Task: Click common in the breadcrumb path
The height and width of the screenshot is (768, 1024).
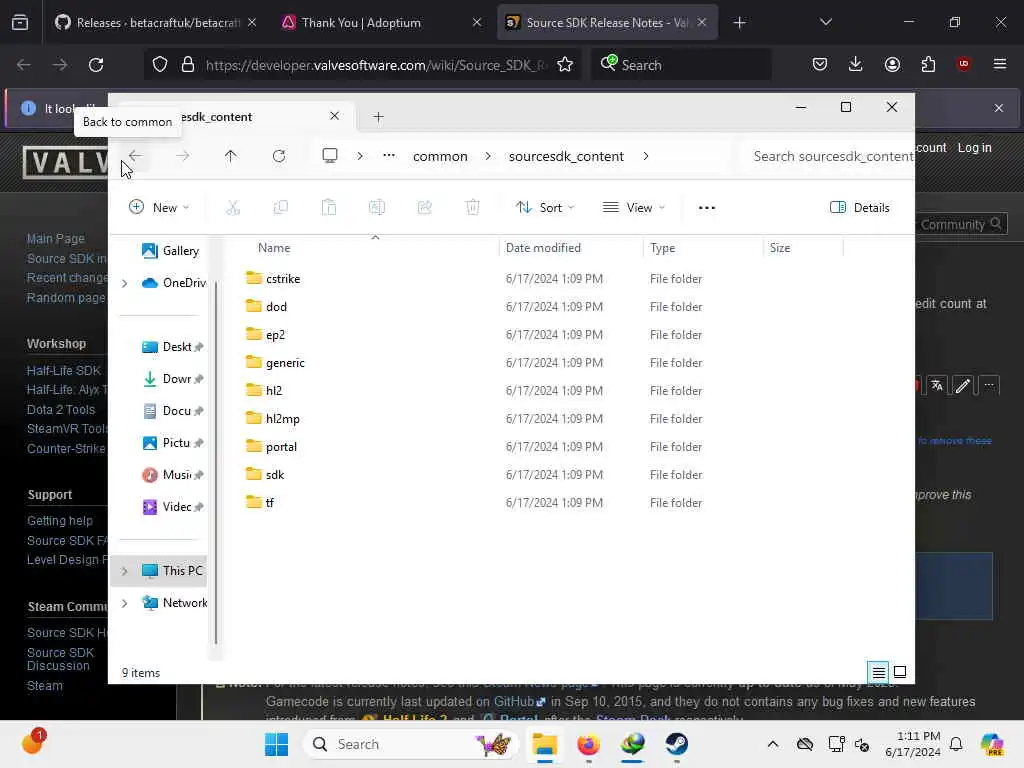Action: 440,156
